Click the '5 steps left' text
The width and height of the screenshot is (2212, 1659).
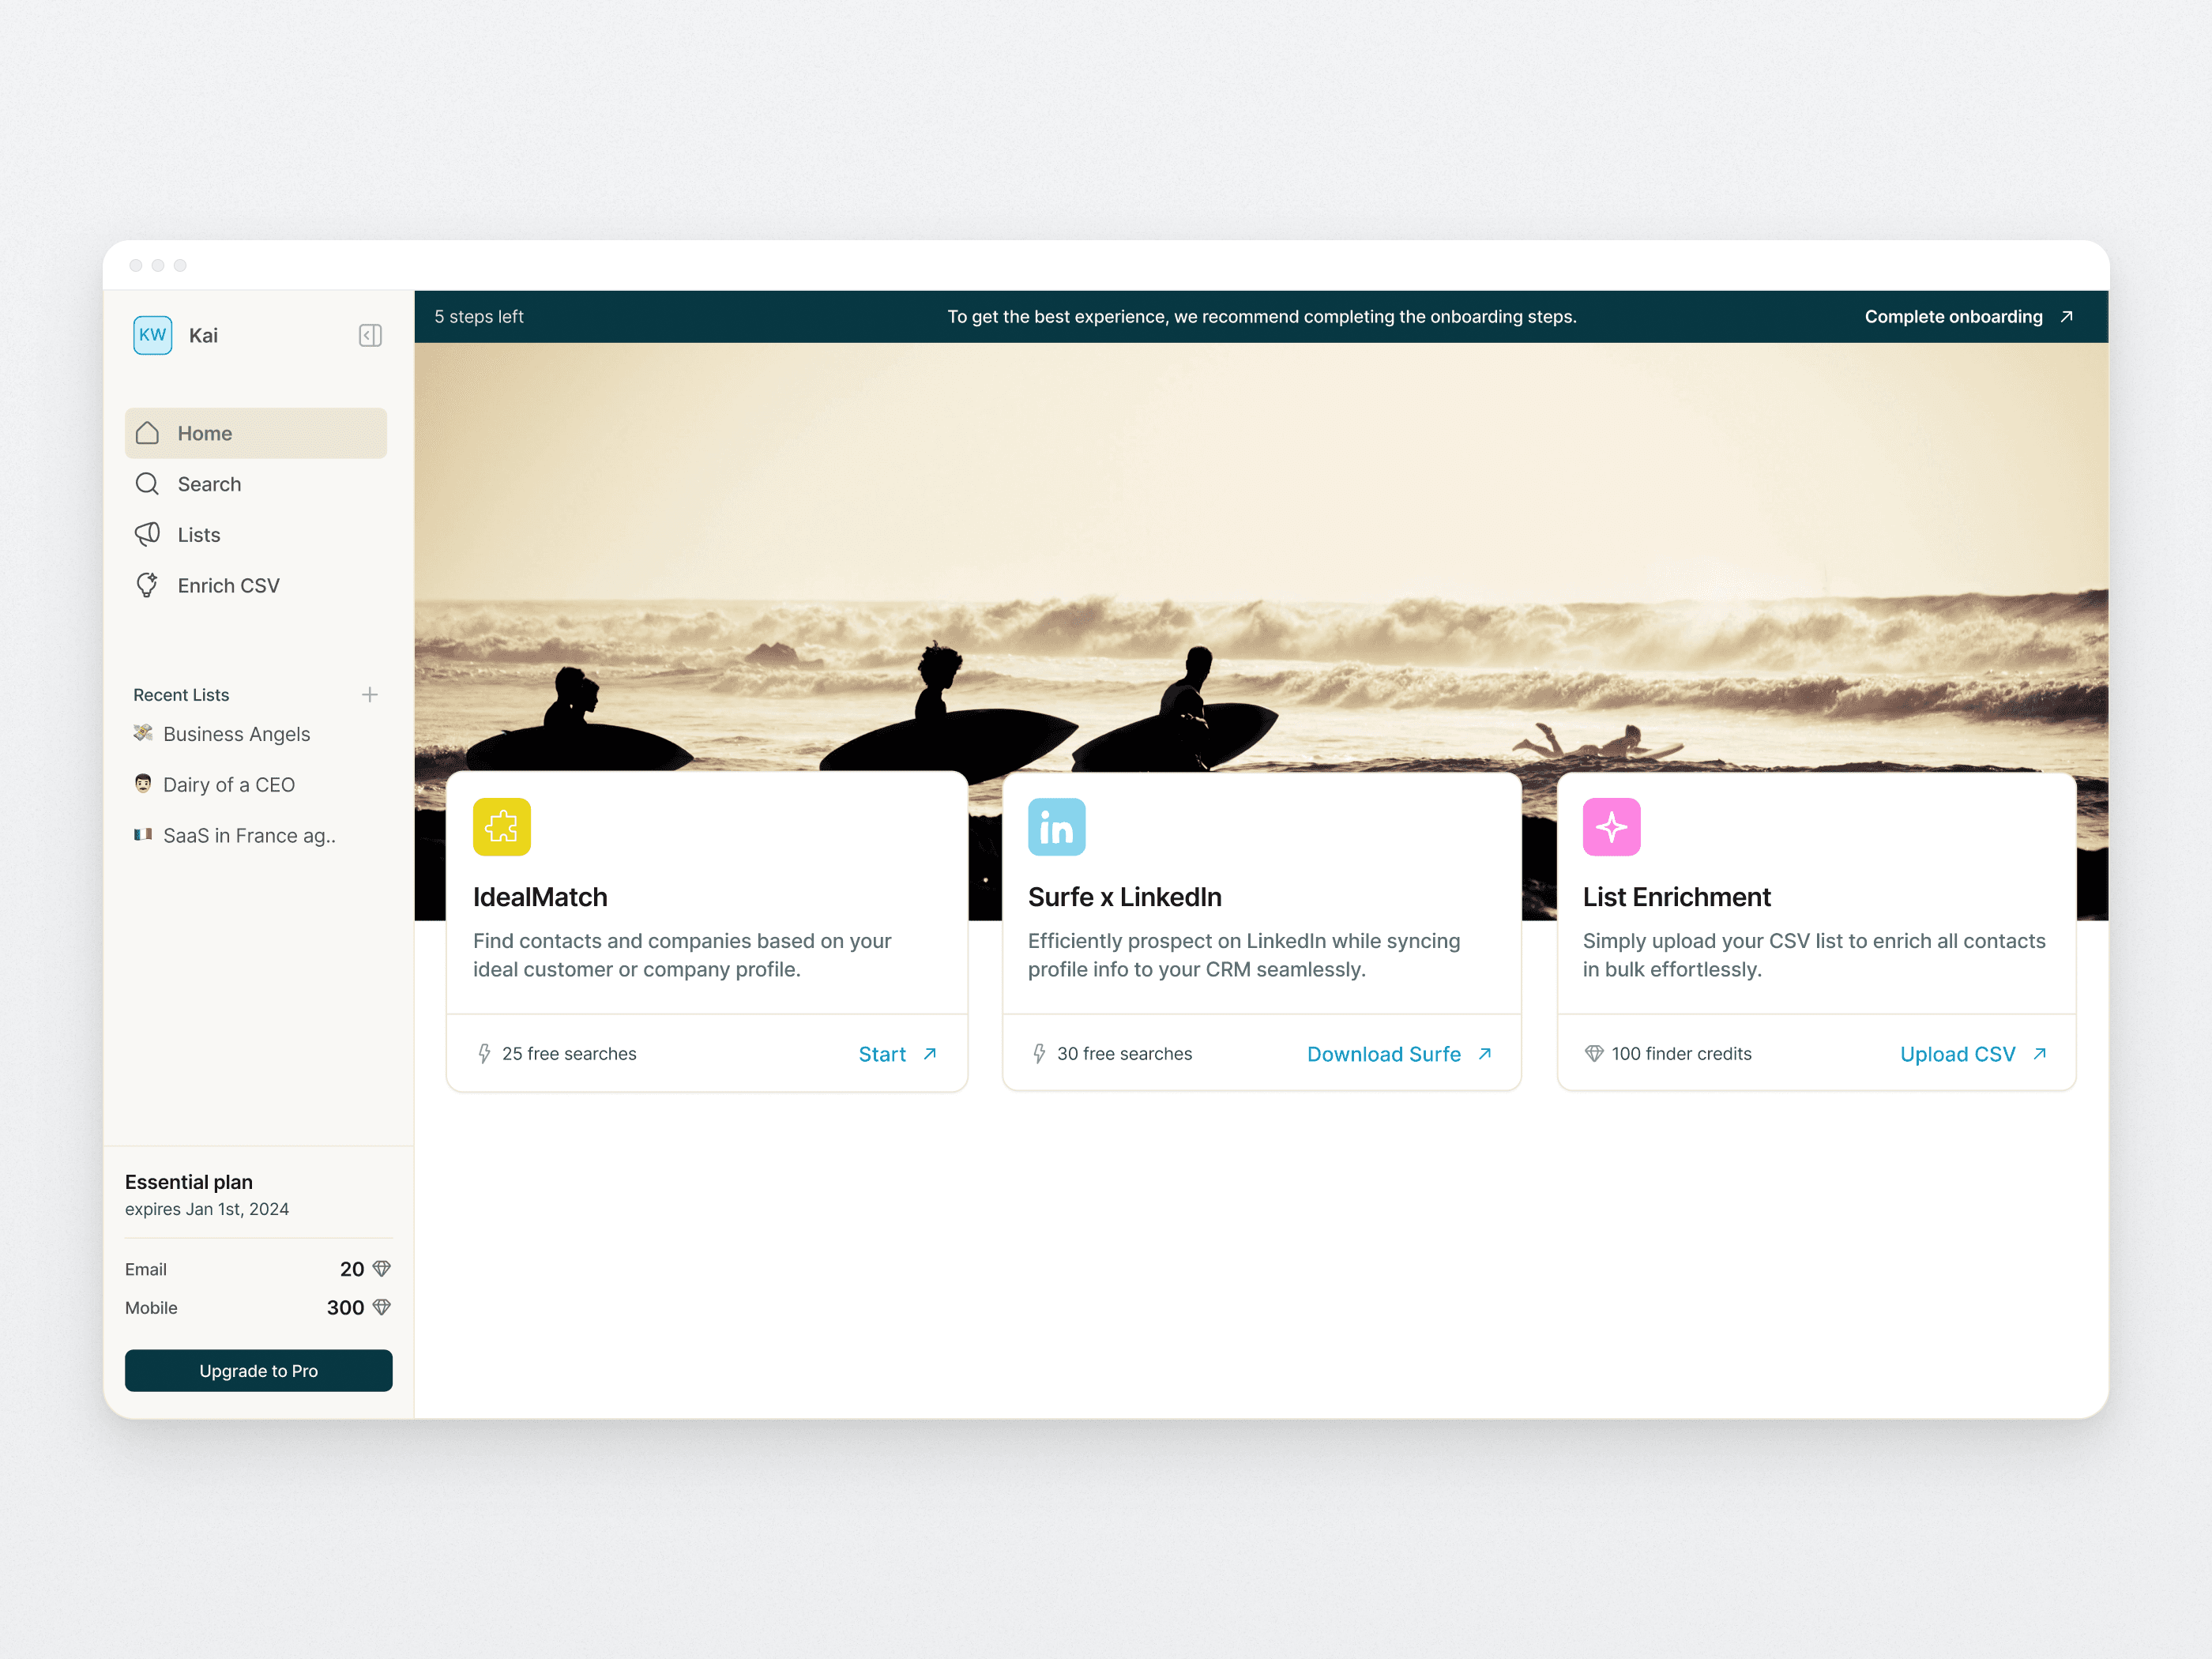pyautogui.click(x=479, y=316)
